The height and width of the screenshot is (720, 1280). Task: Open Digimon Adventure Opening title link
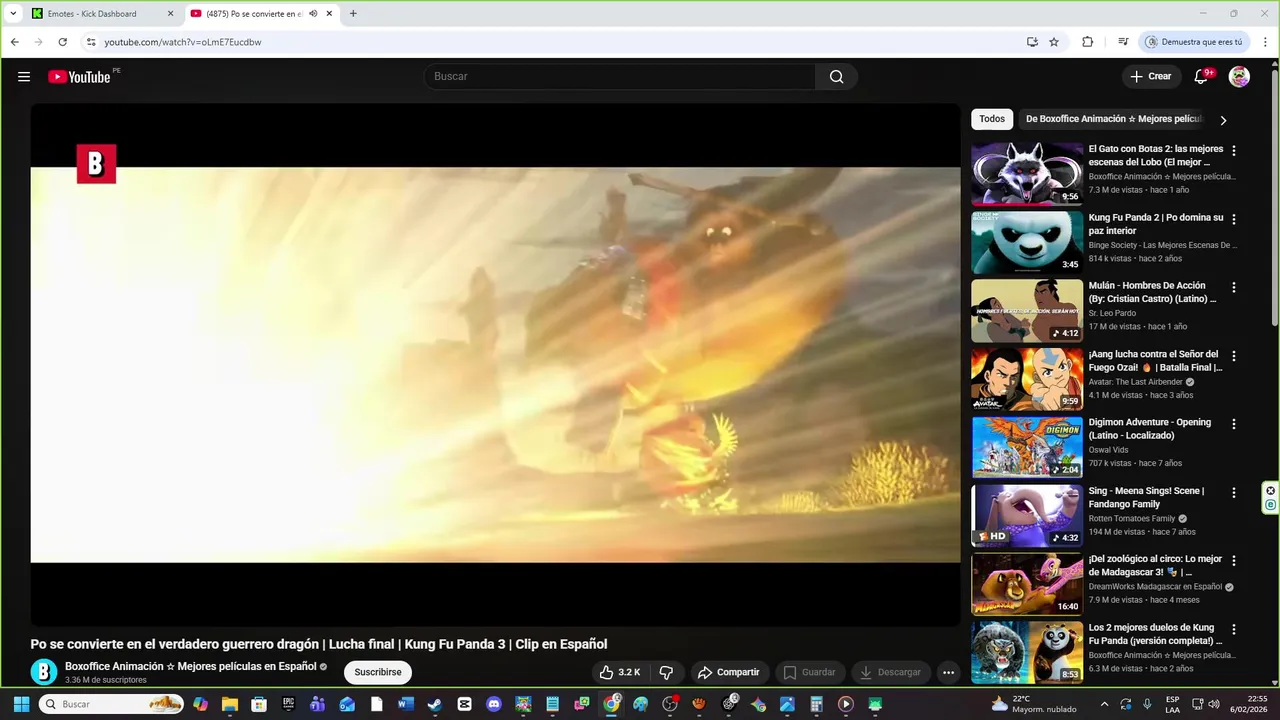(x=1150, y=429)
